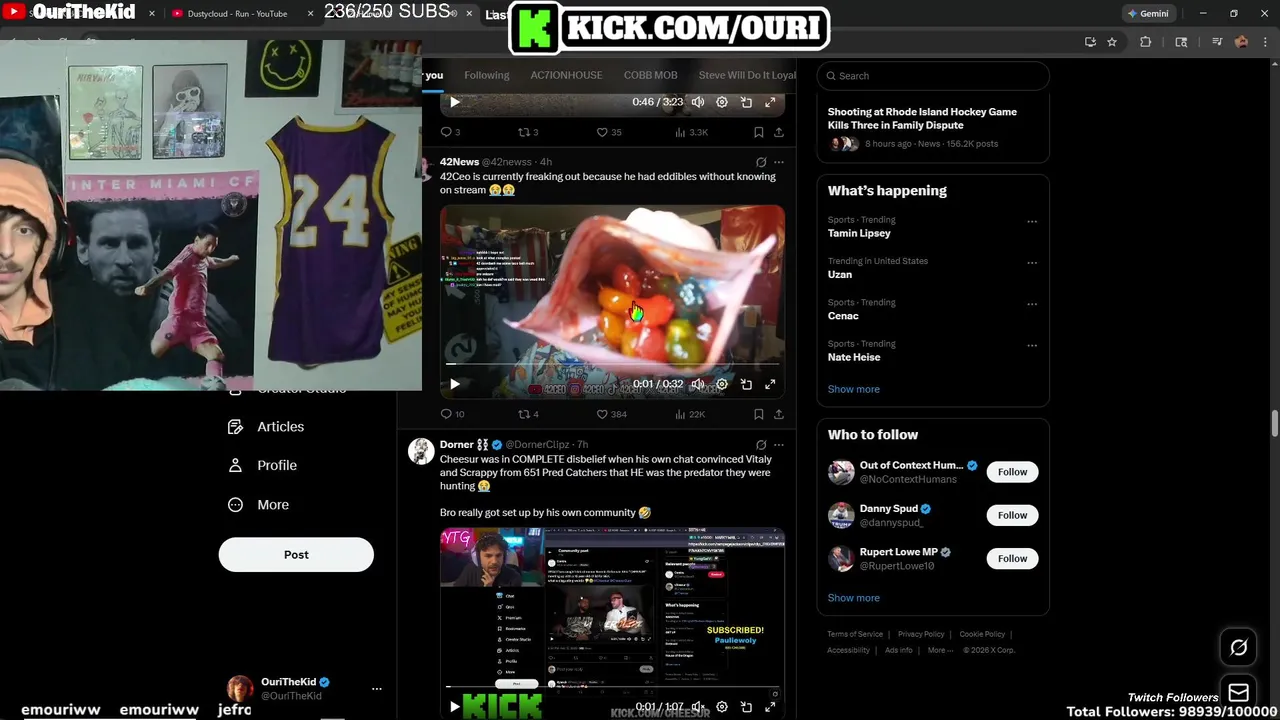The image size is (1280, 720).
Task: Open options for Cenac trend
Action: click(1032, 304)
